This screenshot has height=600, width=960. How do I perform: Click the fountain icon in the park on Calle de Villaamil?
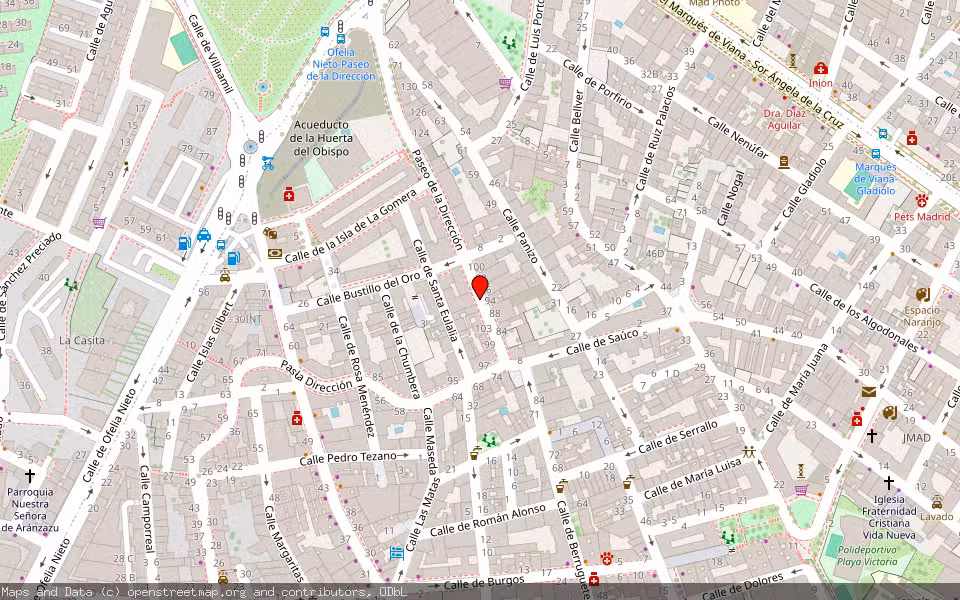click(x=263, y=87)
